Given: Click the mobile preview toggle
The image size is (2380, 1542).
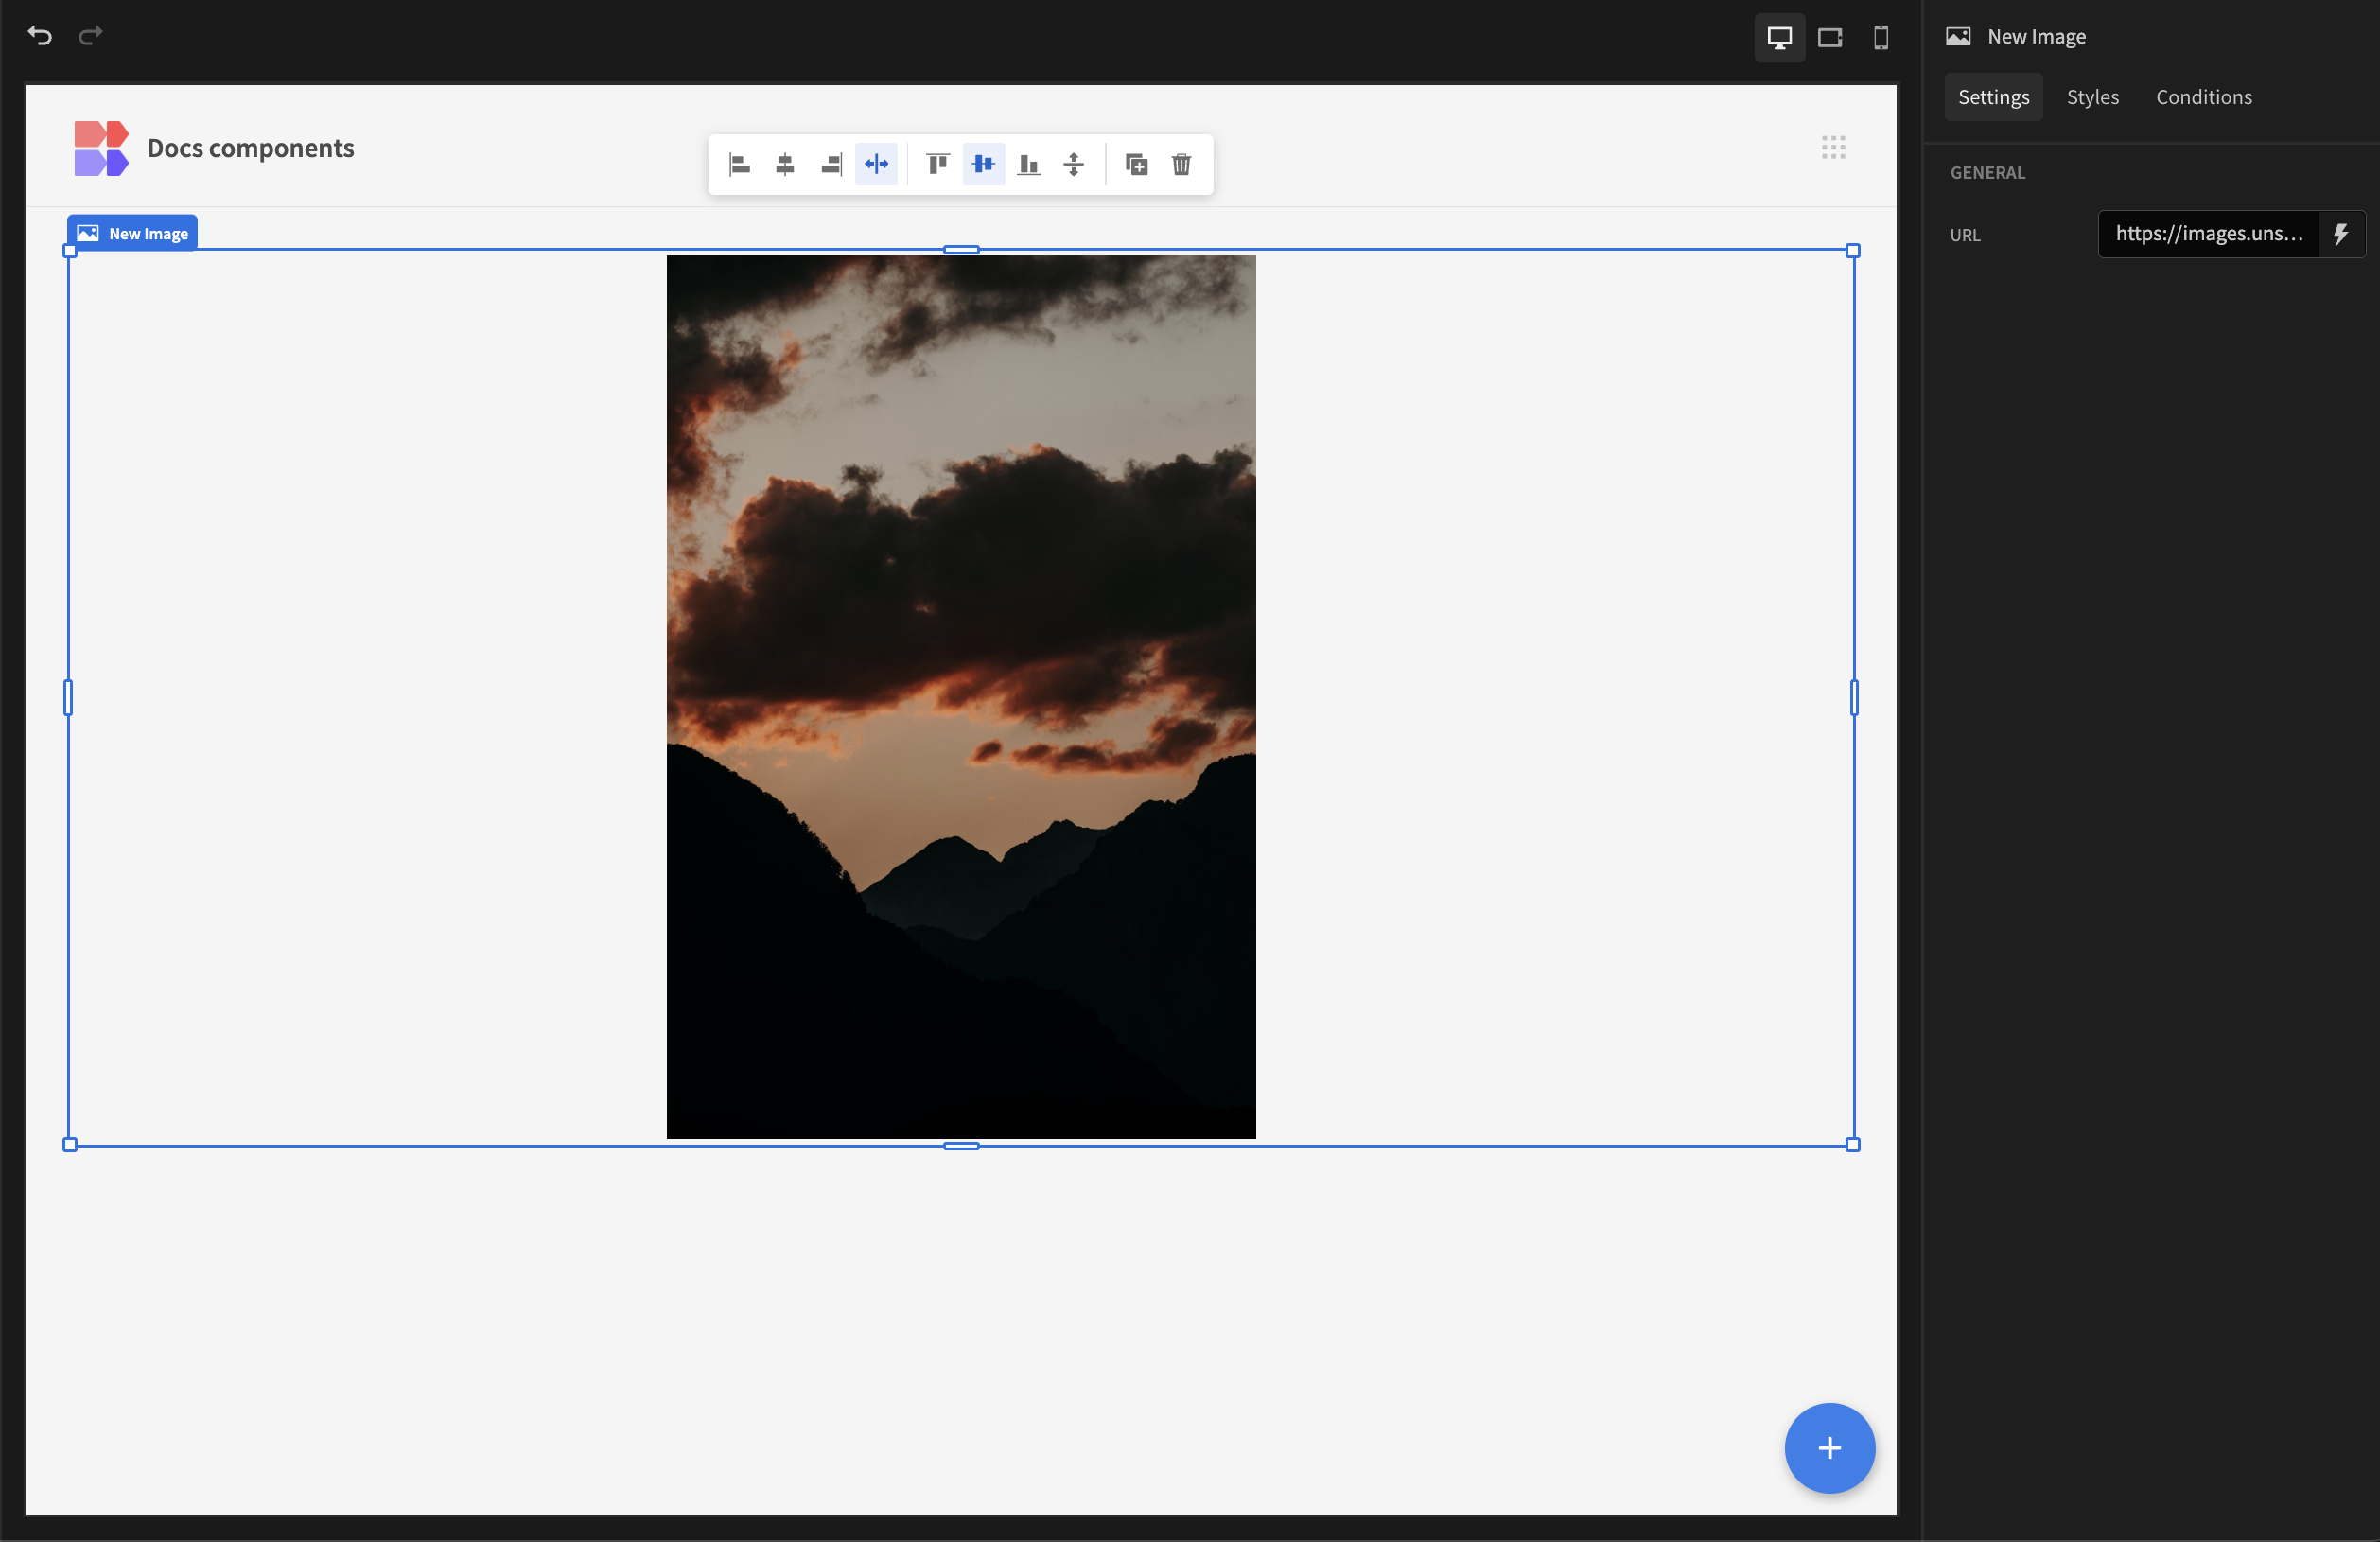Looking at the screenshot, I should pos(1882,35).
